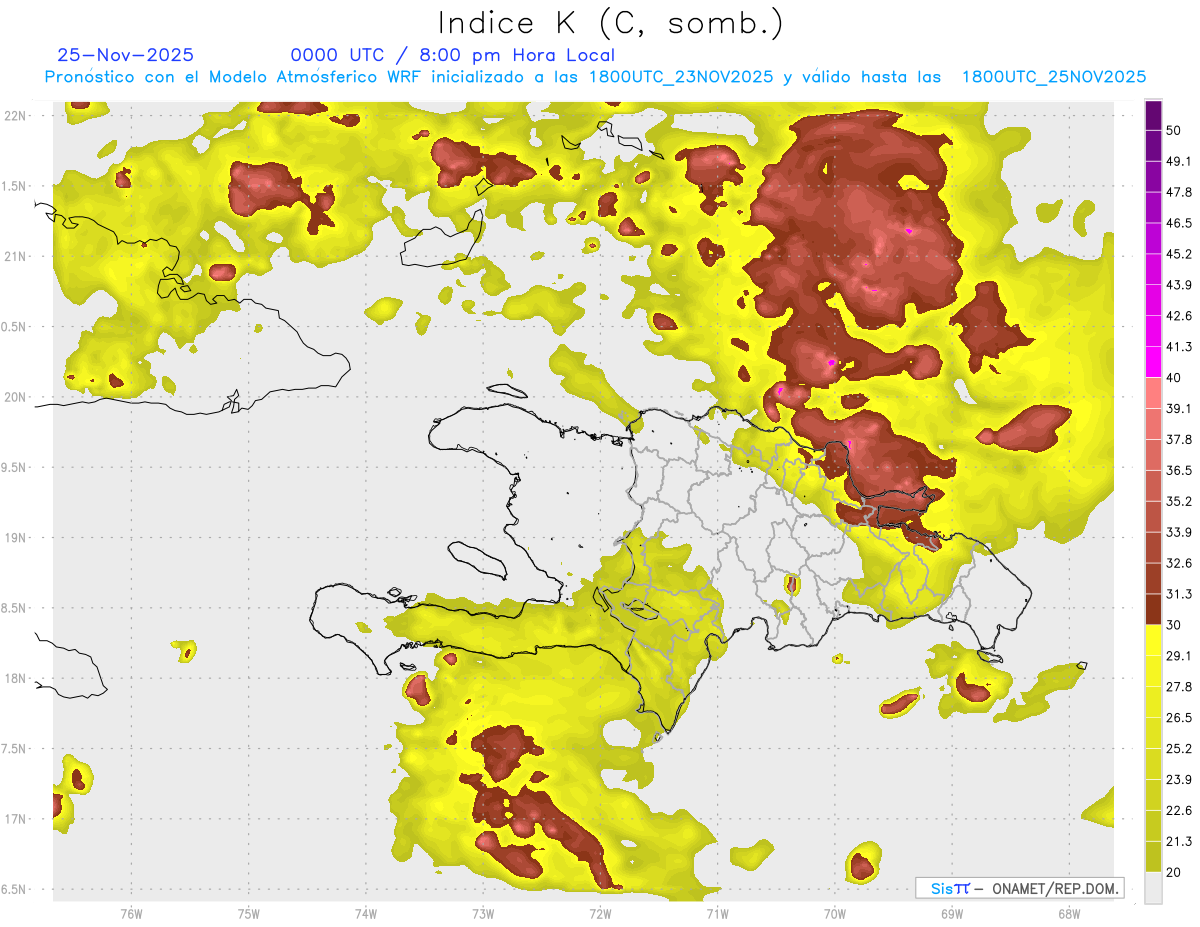Click the colorbar value '25.2'
Screen dimensions: 1200x927
(1179, 748)
